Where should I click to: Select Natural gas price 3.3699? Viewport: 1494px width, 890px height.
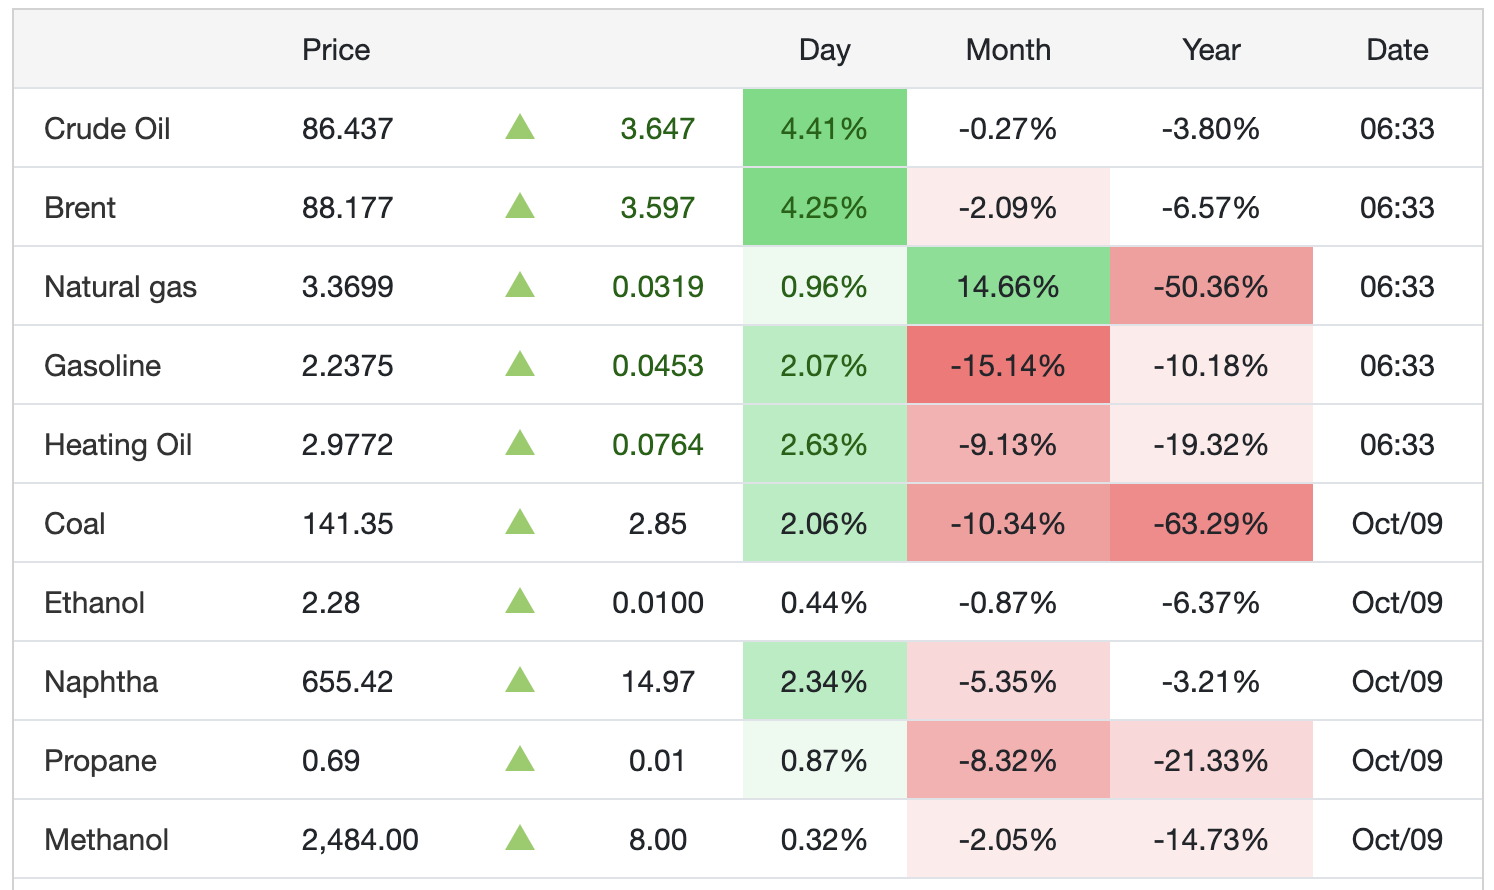pos(348,287)
